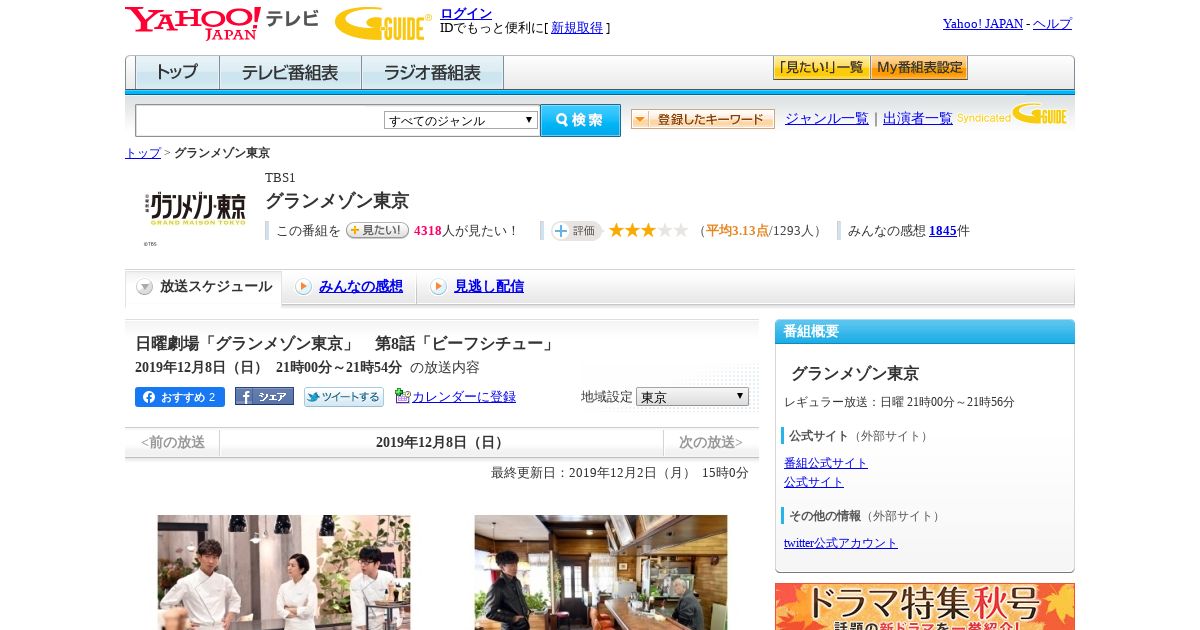Click the orange arrow icon beside 見逃し配信
Viewport: 1200px width, 630px height.
[x=438, y=287]
